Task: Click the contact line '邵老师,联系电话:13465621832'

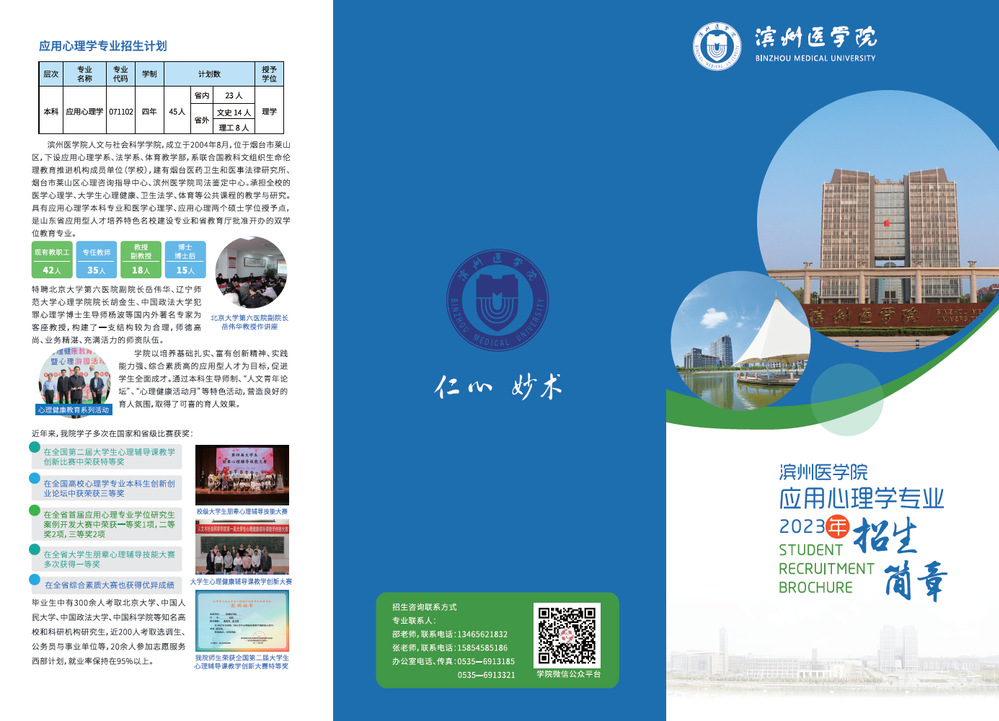Action: pyautogui.click(x=450, y=634)
